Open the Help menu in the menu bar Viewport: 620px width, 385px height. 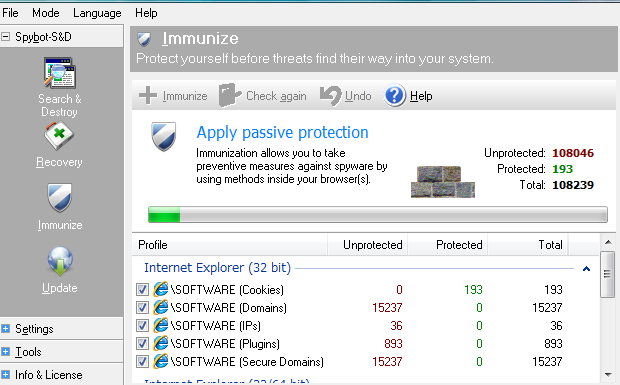click(146, 13)
